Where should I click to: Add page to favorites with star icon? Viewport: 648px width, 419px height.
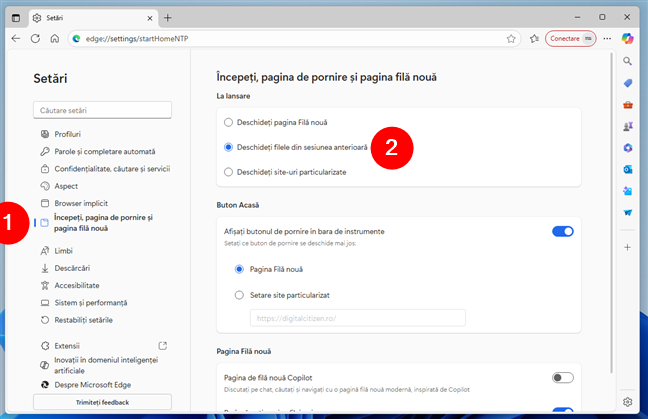click(x=511, y=38)
